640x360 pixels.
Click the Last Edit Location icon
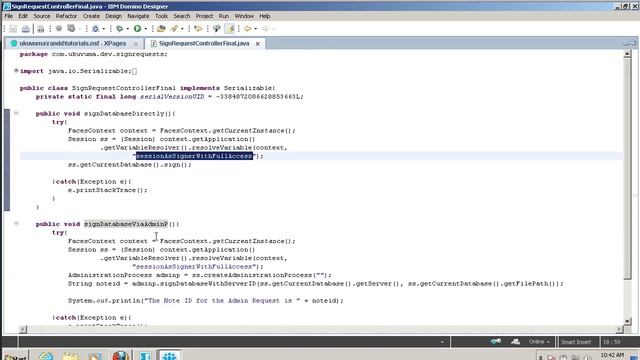point(198,29)
